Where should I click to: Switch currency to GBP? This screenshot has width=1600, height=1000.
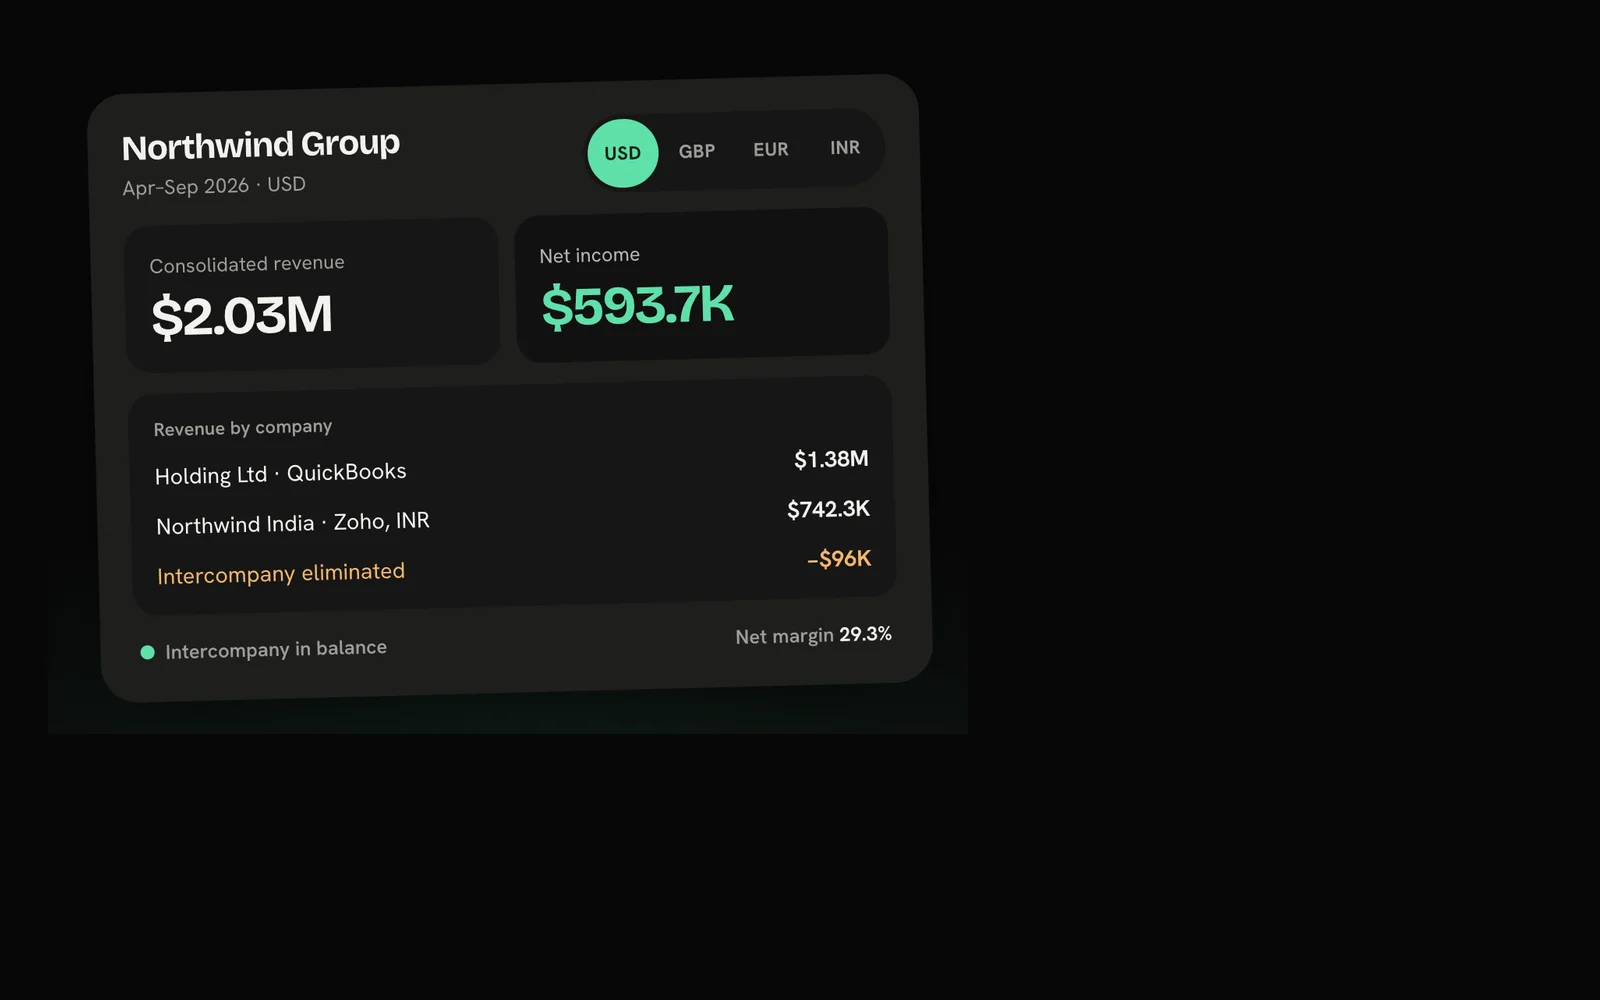[x=697, y=151]
